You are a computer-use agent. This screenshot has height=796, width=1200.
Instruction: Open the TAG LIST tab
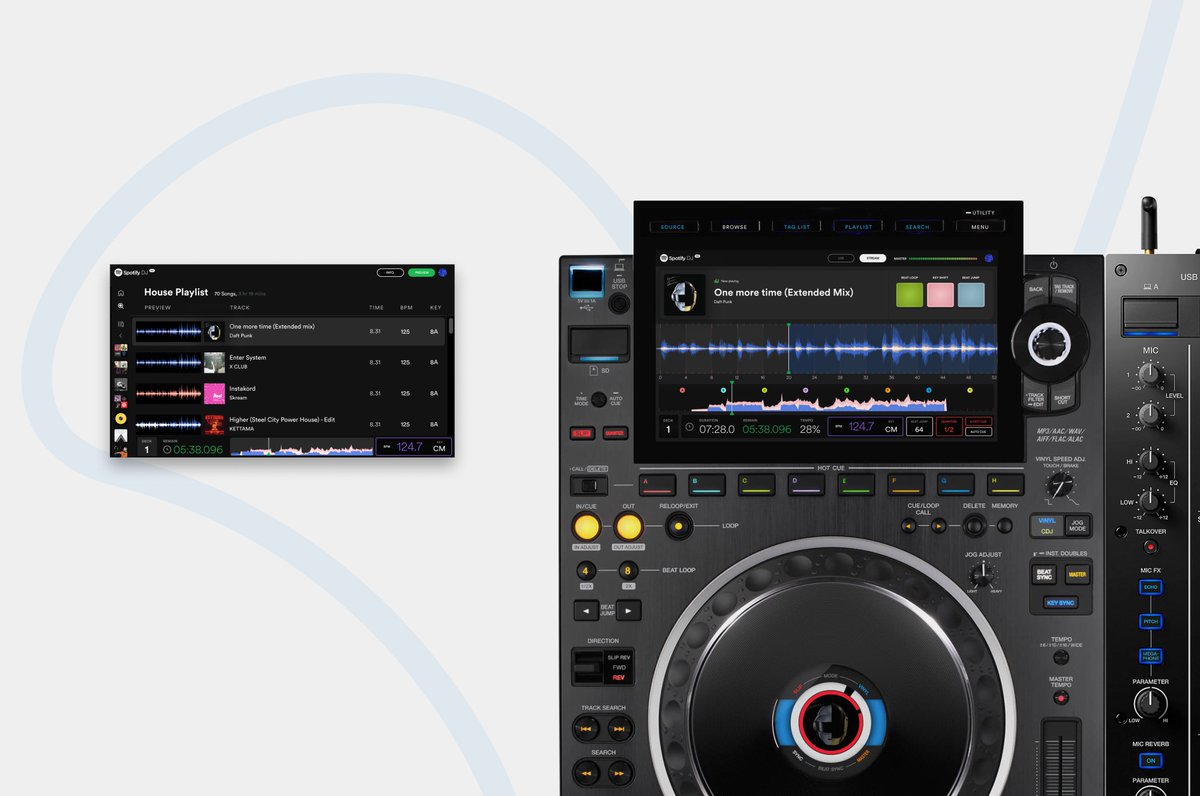tap(797, 227)
